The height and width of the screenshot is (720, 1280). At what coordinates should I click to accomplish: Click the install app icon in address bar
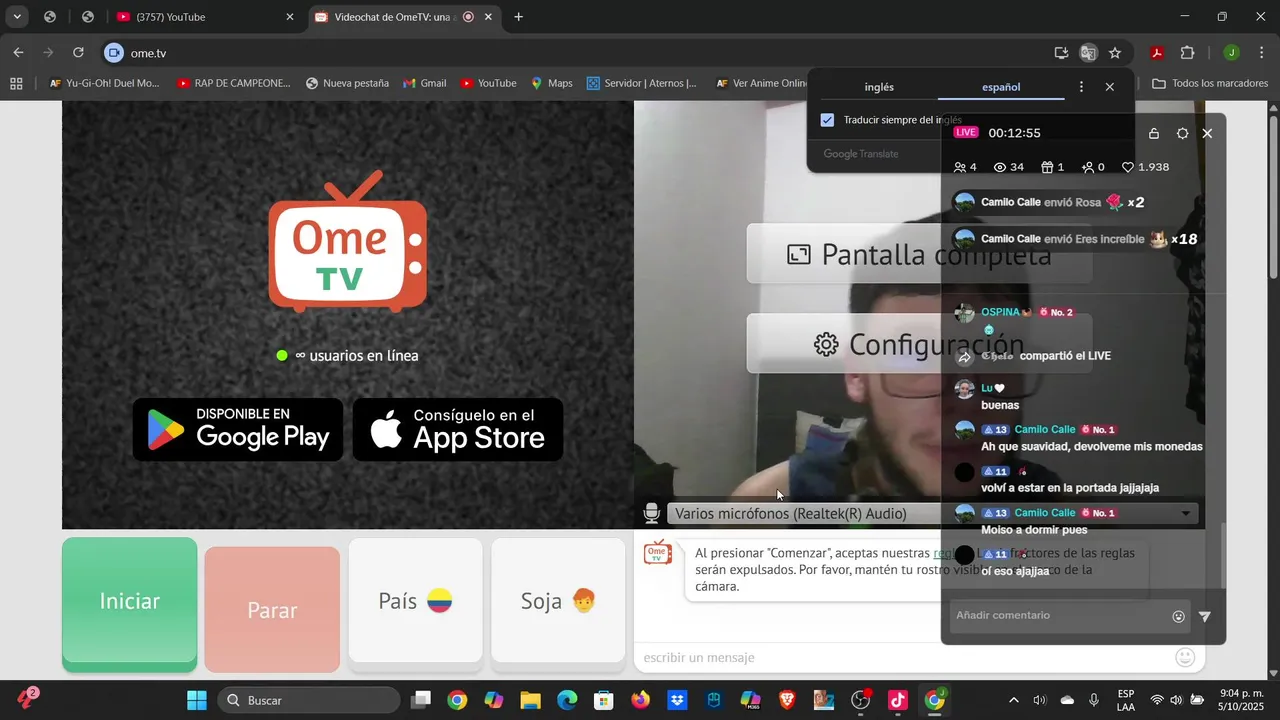[1061, 53]
